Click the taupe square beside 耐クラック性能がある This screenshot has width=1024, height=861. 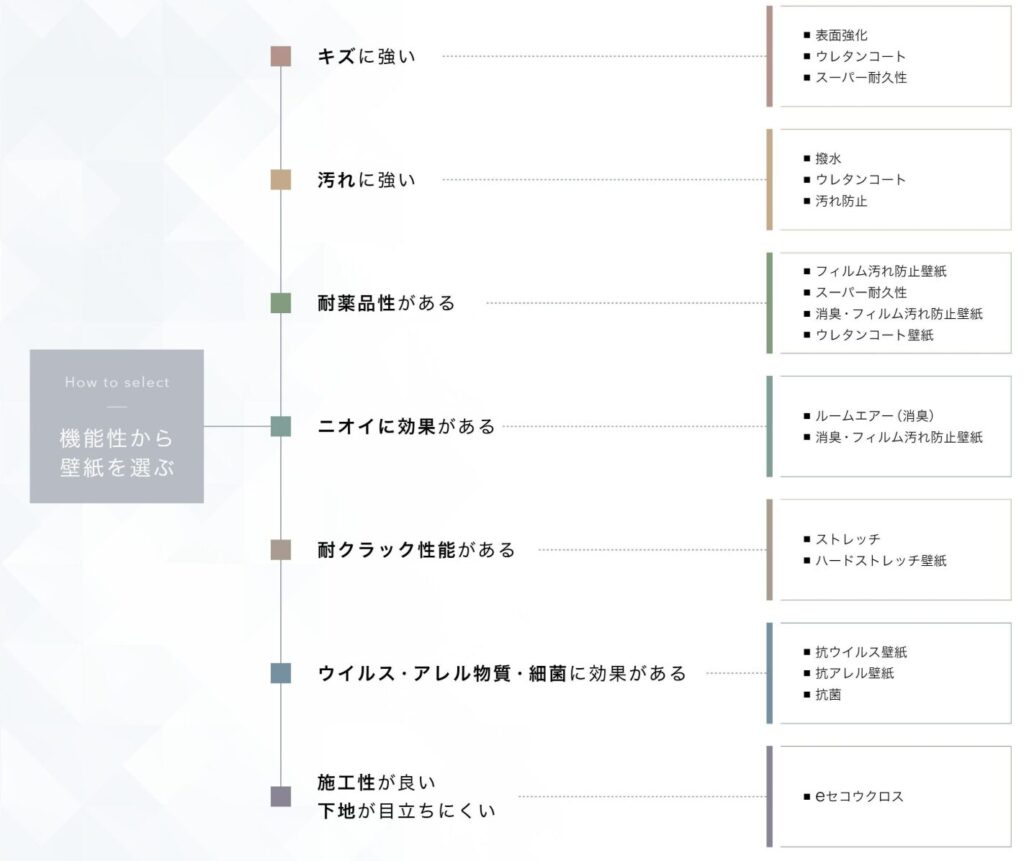click(281, 550)
